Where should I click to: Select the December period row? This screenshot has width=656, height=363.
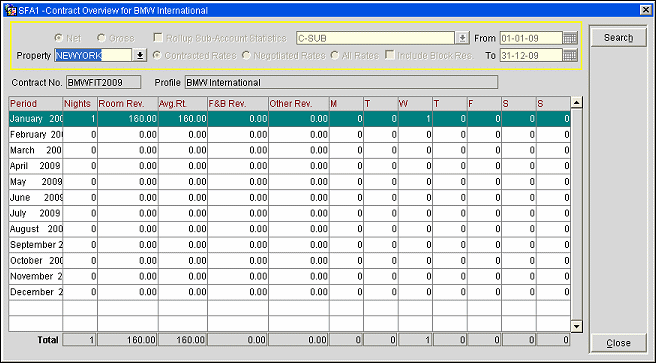click(289, 292)
